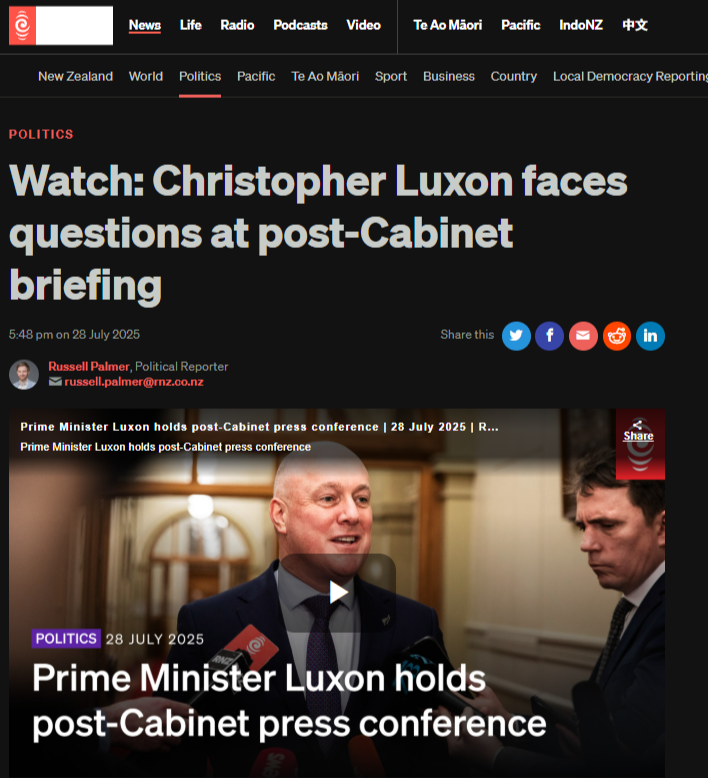The height and width of the screenshot is (778, 708).
Task: Play the post-Cabinet press conference video
Action: pos(338,592)
